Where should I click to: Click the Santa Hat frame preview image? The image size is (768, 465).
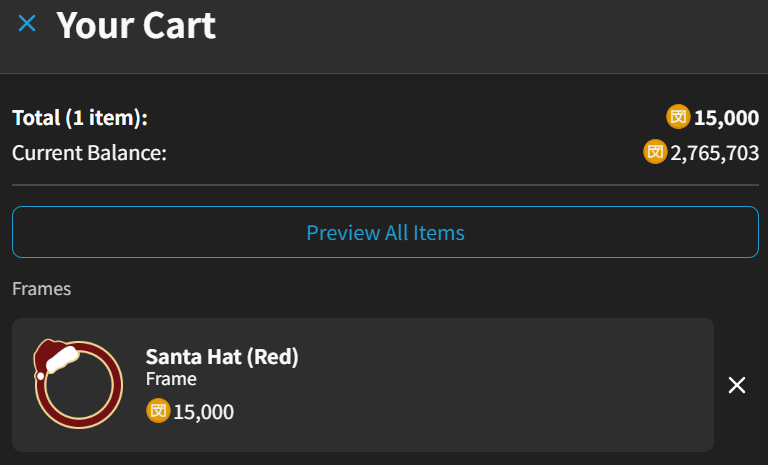[77, 385]
